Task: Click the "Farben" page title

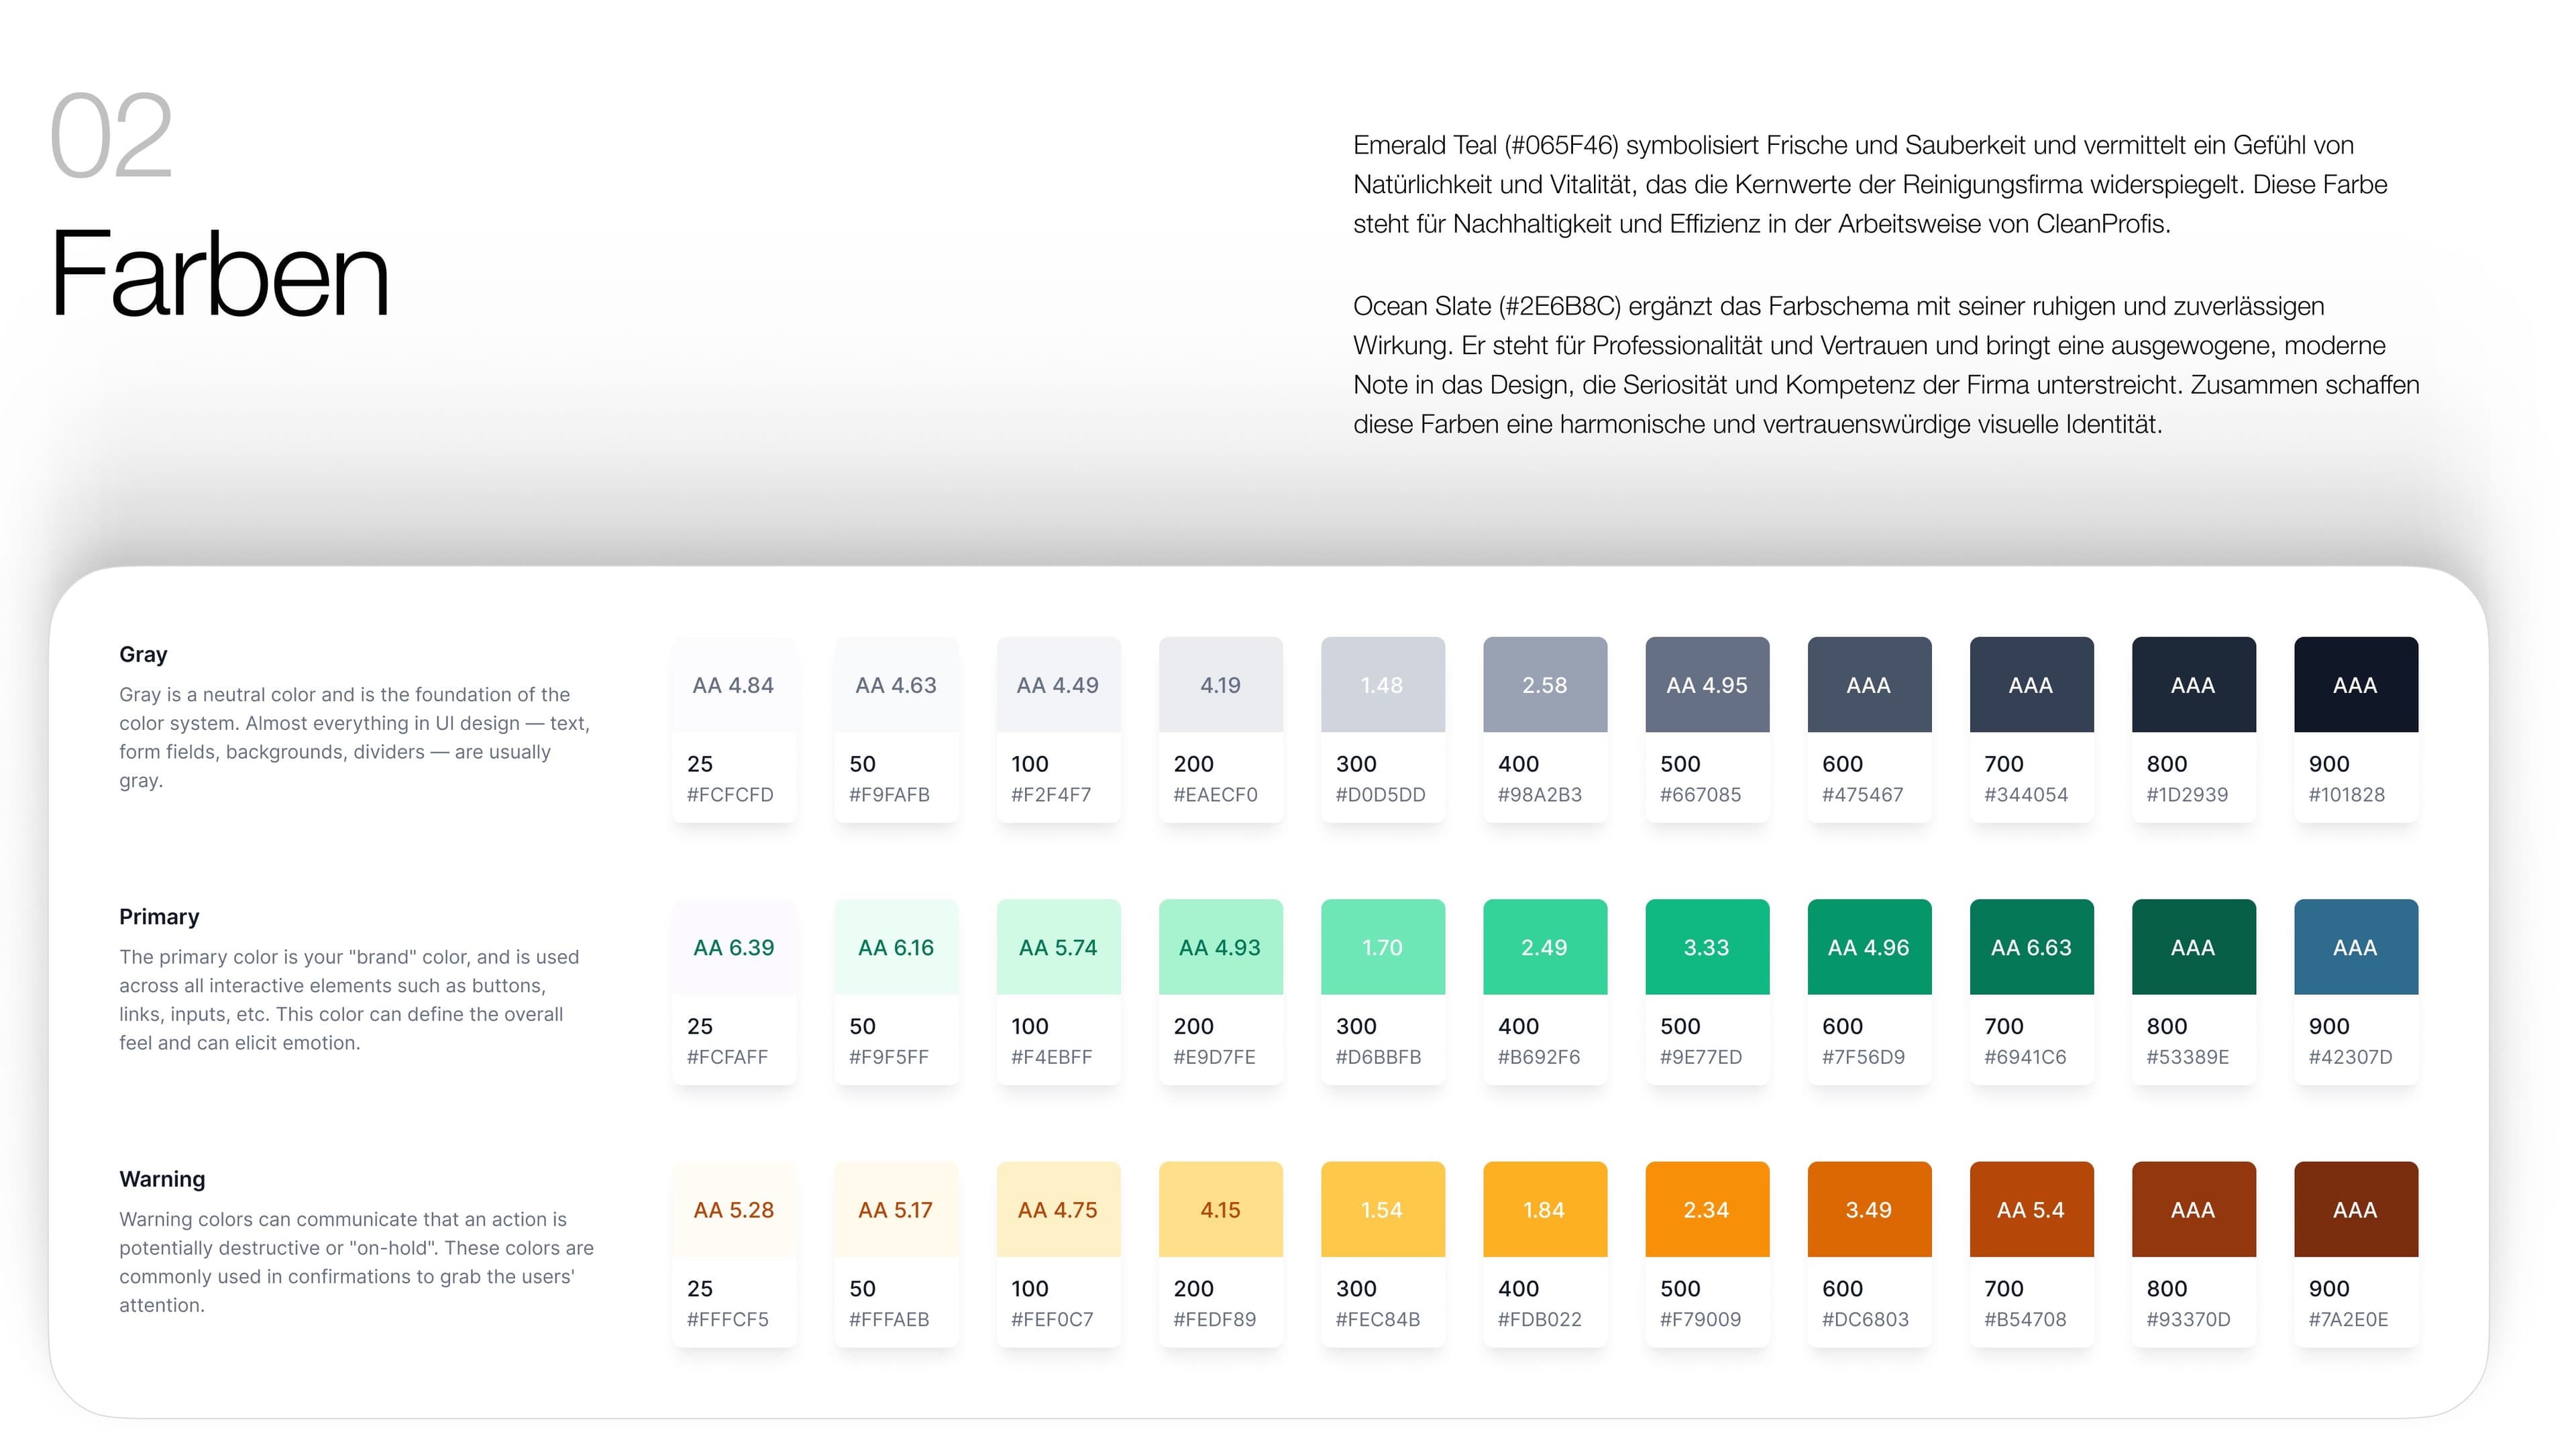Action: coord(219,274)
